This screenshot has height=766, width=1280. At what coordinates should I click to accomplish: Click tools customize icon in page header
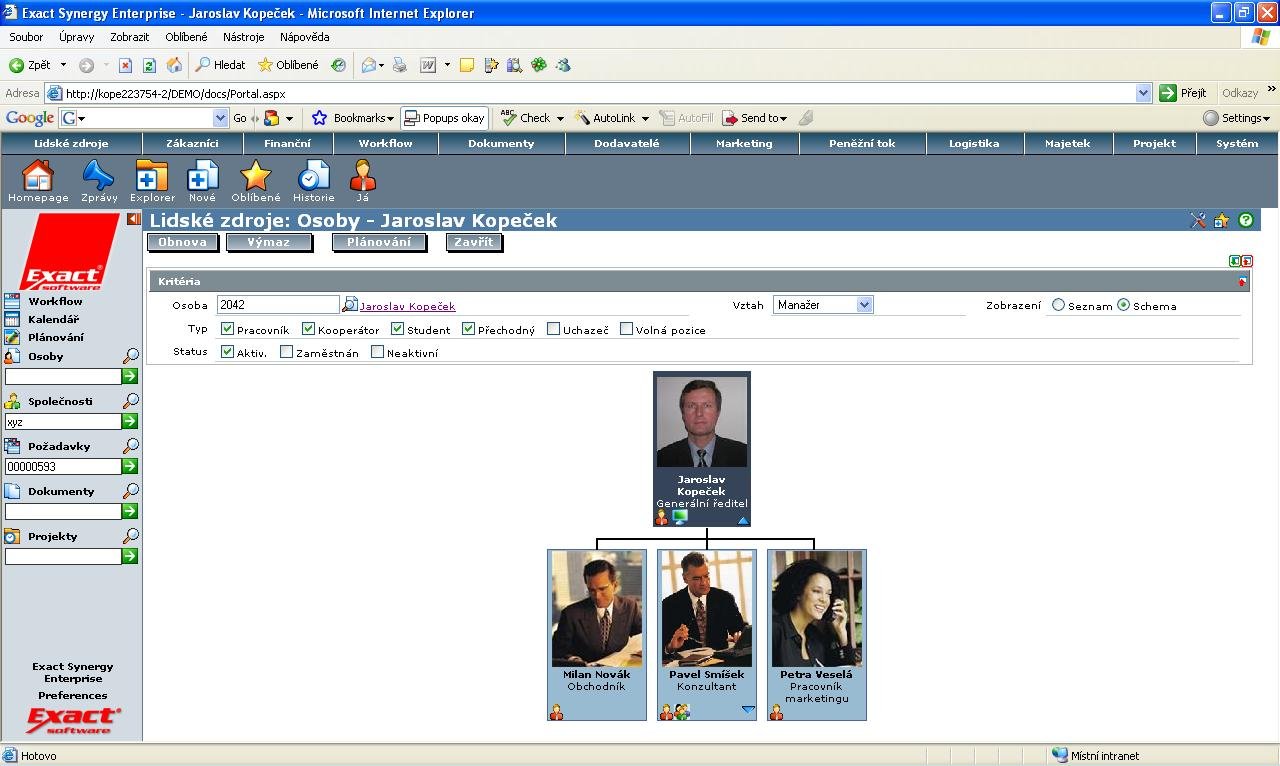point(1199,220)
